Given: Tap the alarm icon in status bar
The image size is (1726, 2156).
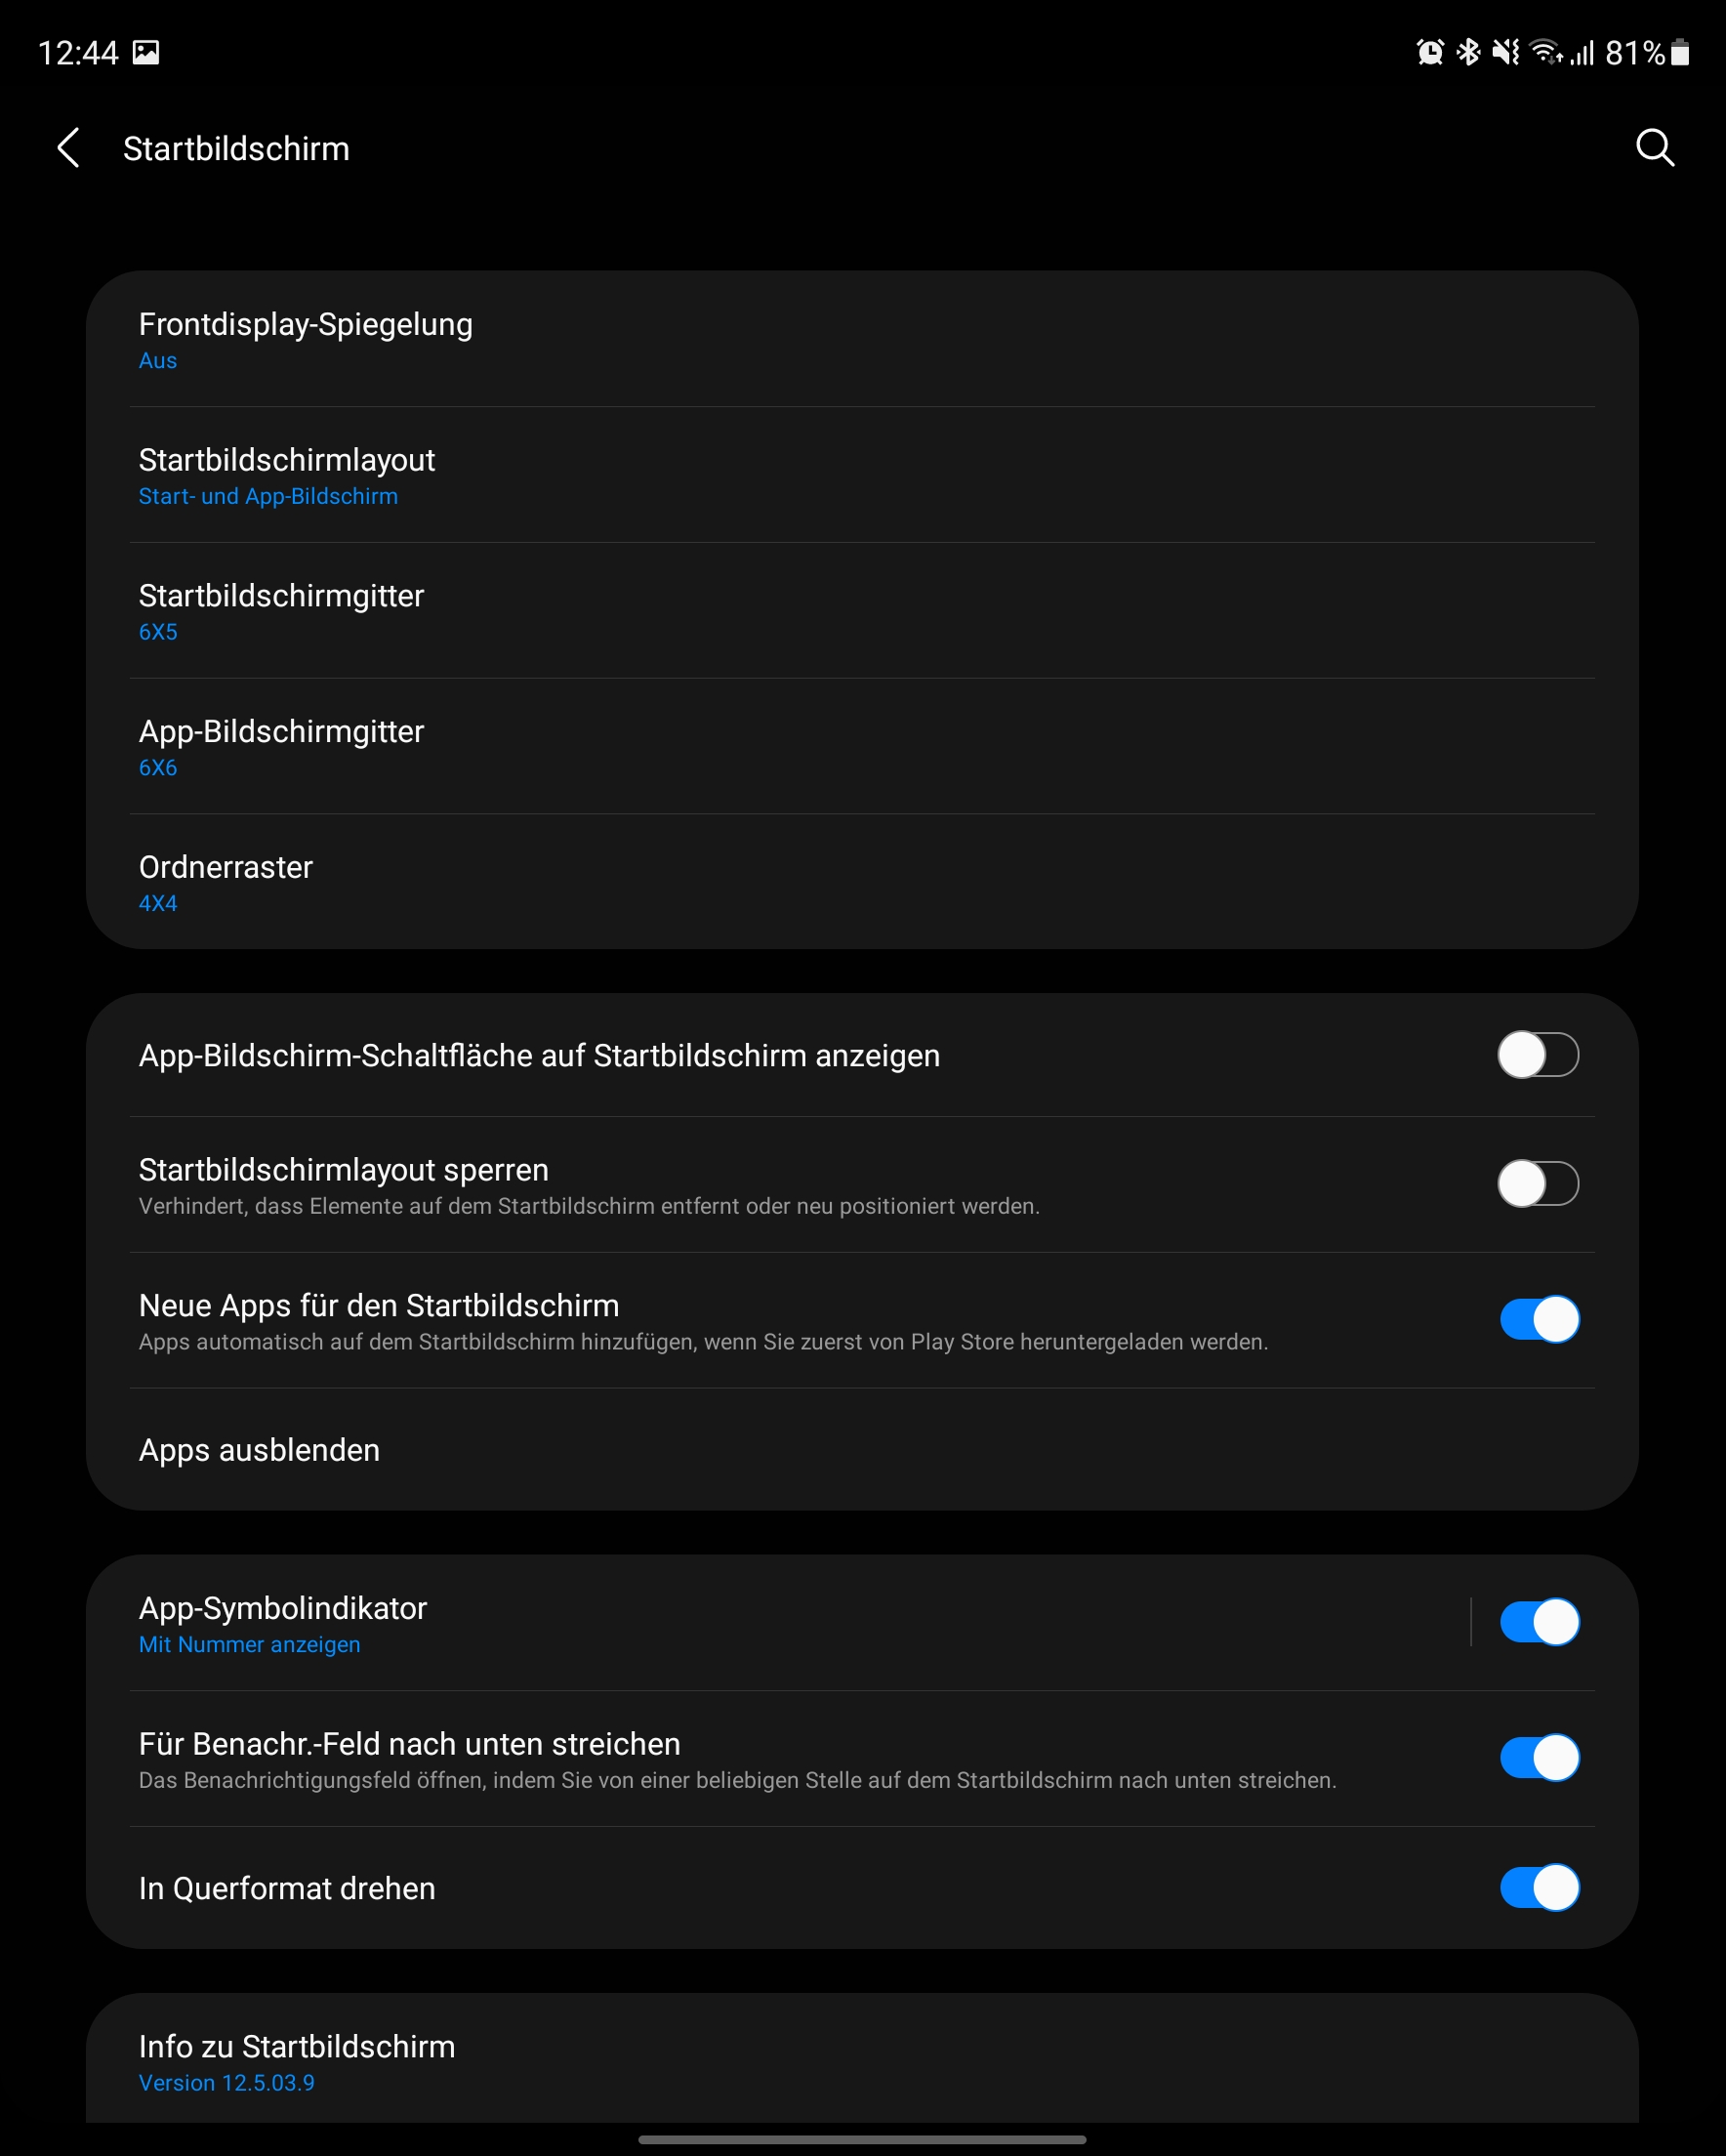Looking at the screenshot, I should pos(1430,52).
